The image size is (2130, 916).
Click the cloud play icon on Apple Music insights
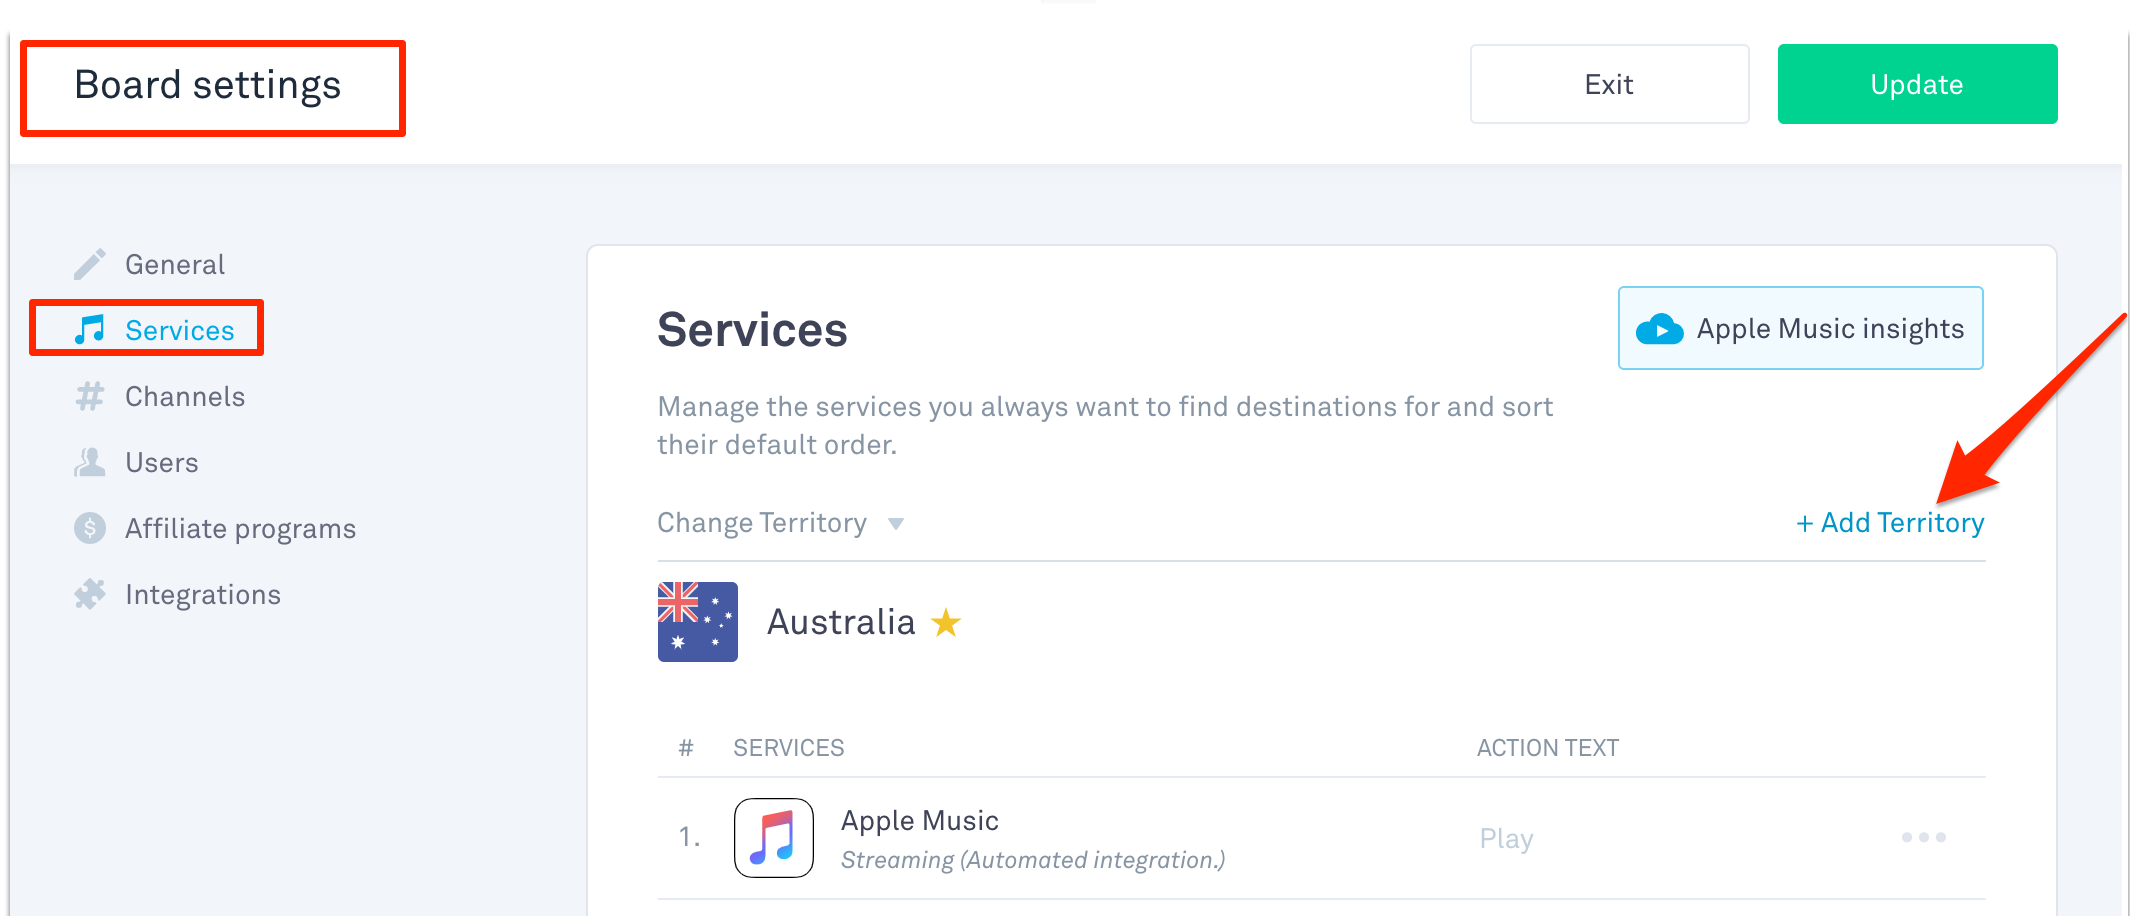[x=1659, y=329]
